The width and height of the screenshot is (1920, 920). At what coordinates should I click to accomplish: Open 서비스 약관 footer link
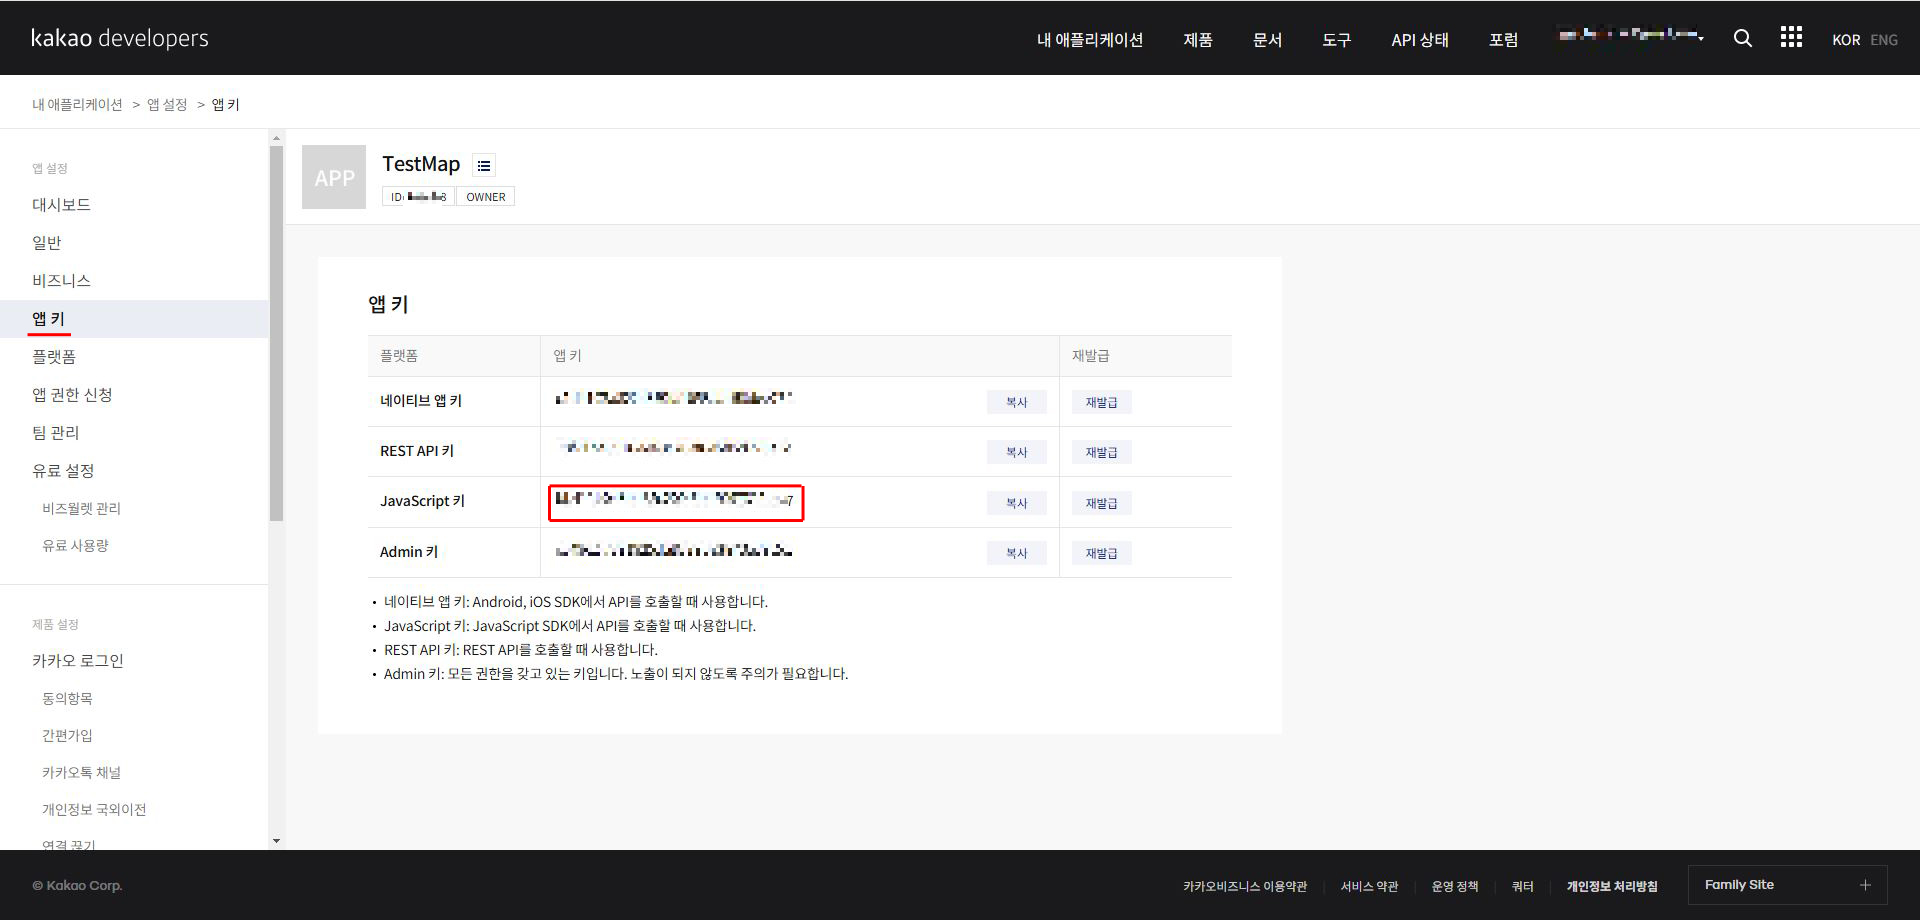[x=1369, y=886]
